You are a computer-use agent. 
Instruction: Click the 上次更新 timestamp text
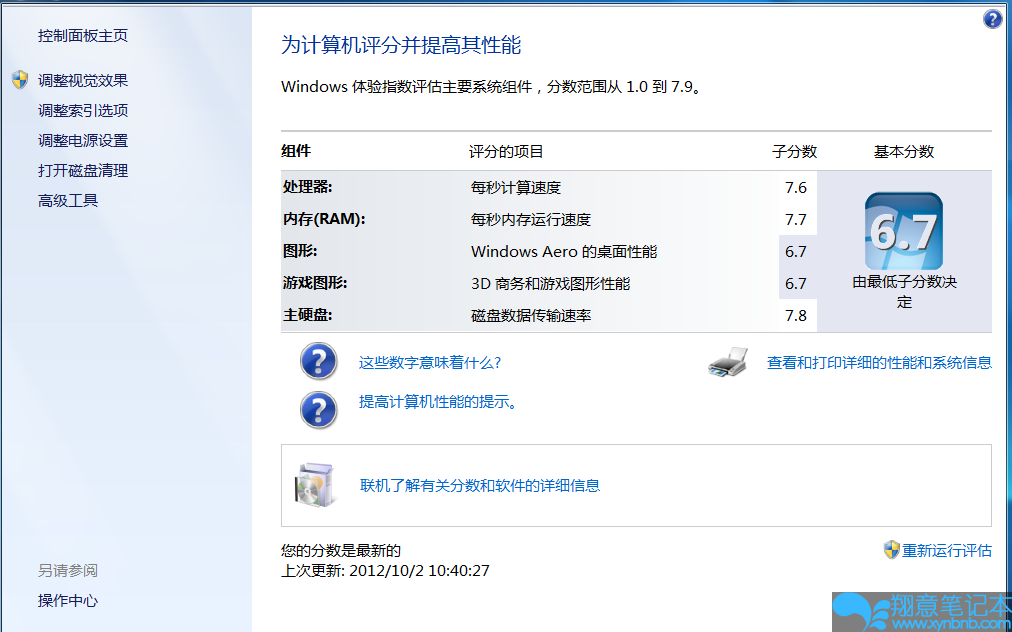tap(385, 571)
